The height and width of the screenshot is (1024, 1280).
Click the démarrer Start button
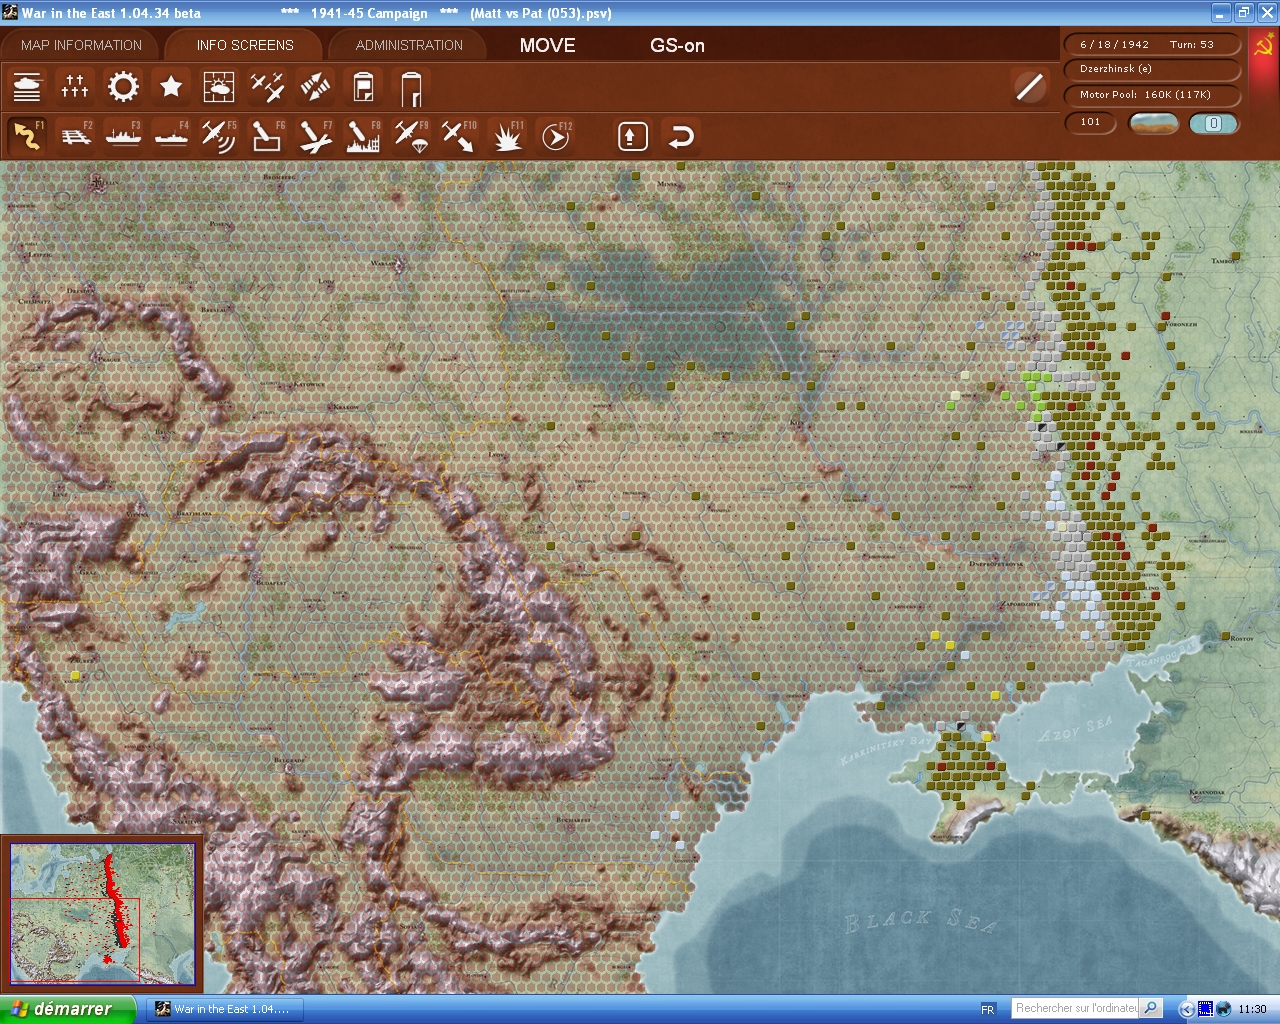(67, 1009)
